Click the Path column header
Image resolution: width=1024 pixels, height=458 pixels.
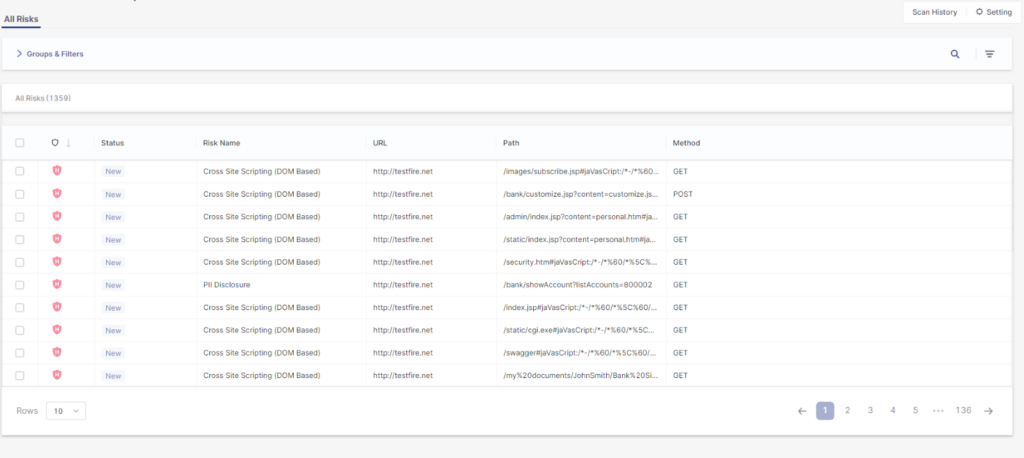[x=511, y=142]
